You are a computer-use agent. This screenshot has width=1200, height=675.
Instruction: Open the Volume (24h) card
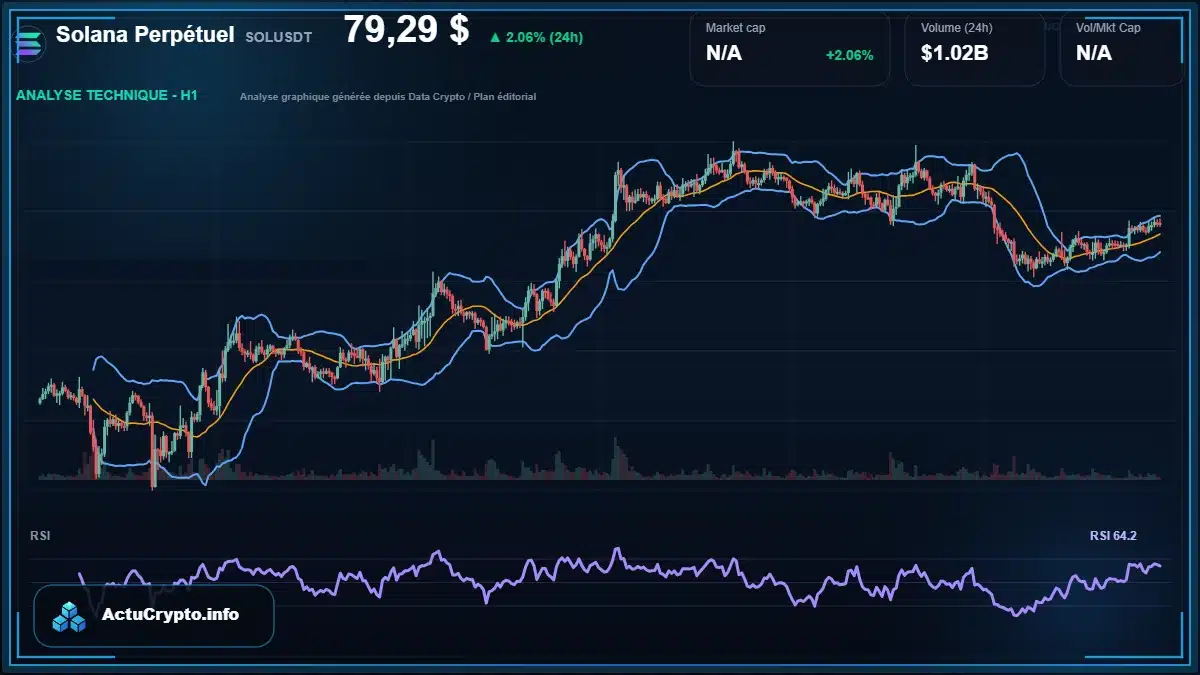pyautogui.click(x=975, y=49)
